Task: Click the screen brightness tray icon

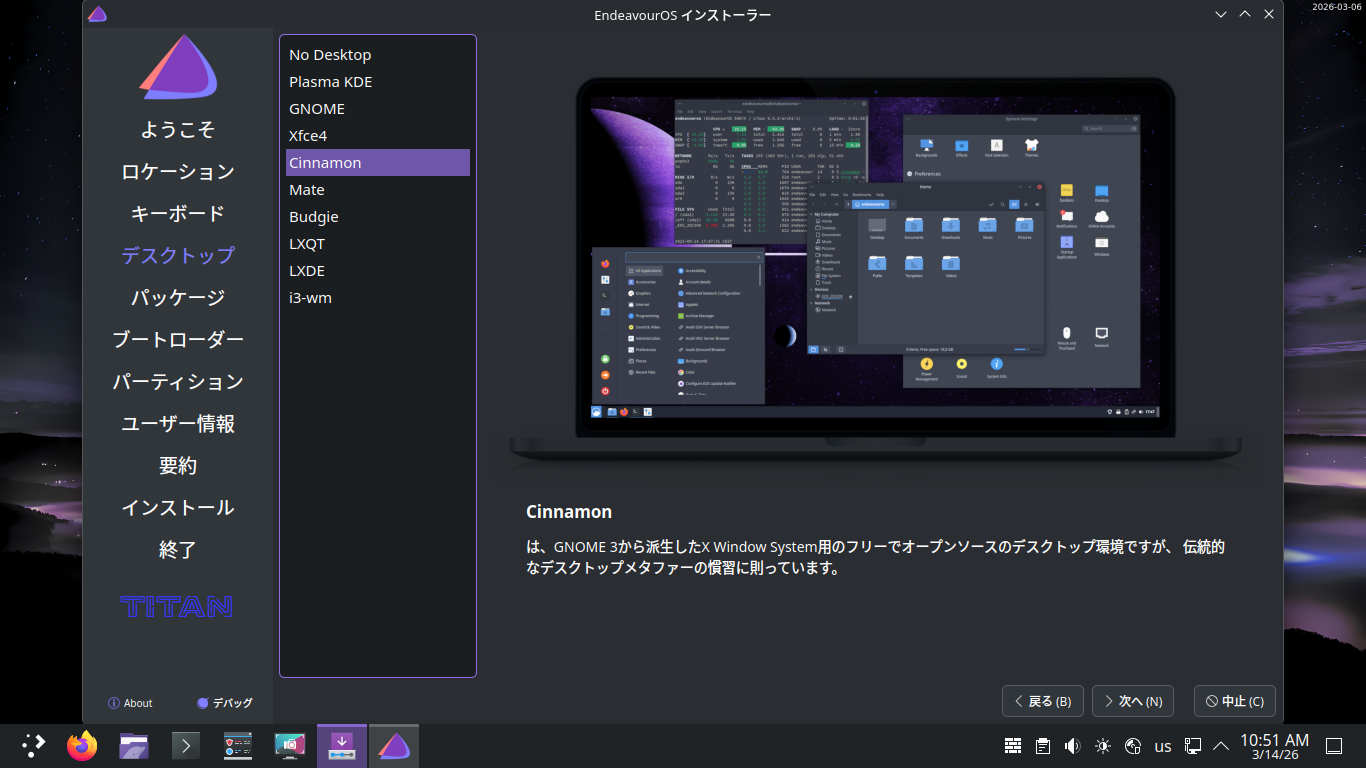Action: pyautogui.click(x=1103, y=746)
